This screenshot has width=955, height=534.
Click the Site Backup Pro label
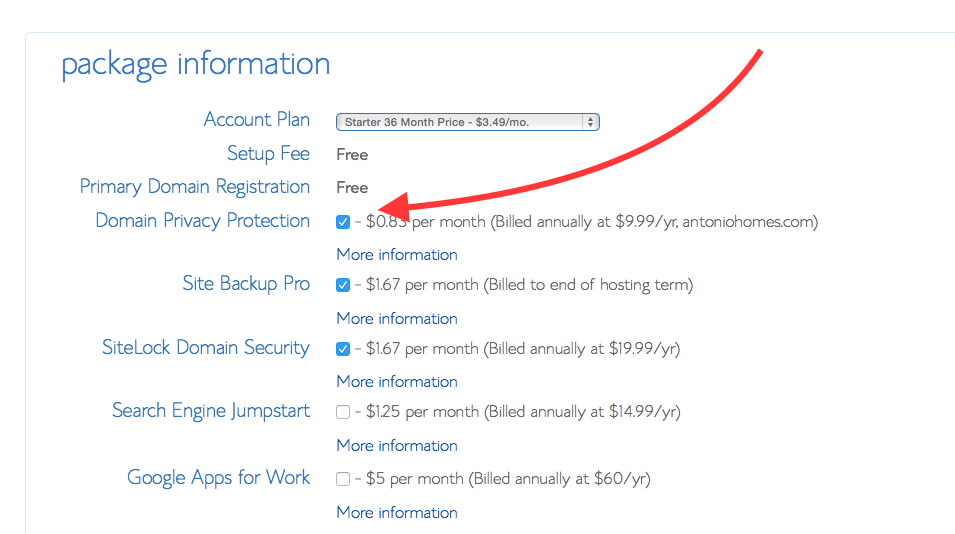pyautogui.click(x=246, y=284)
